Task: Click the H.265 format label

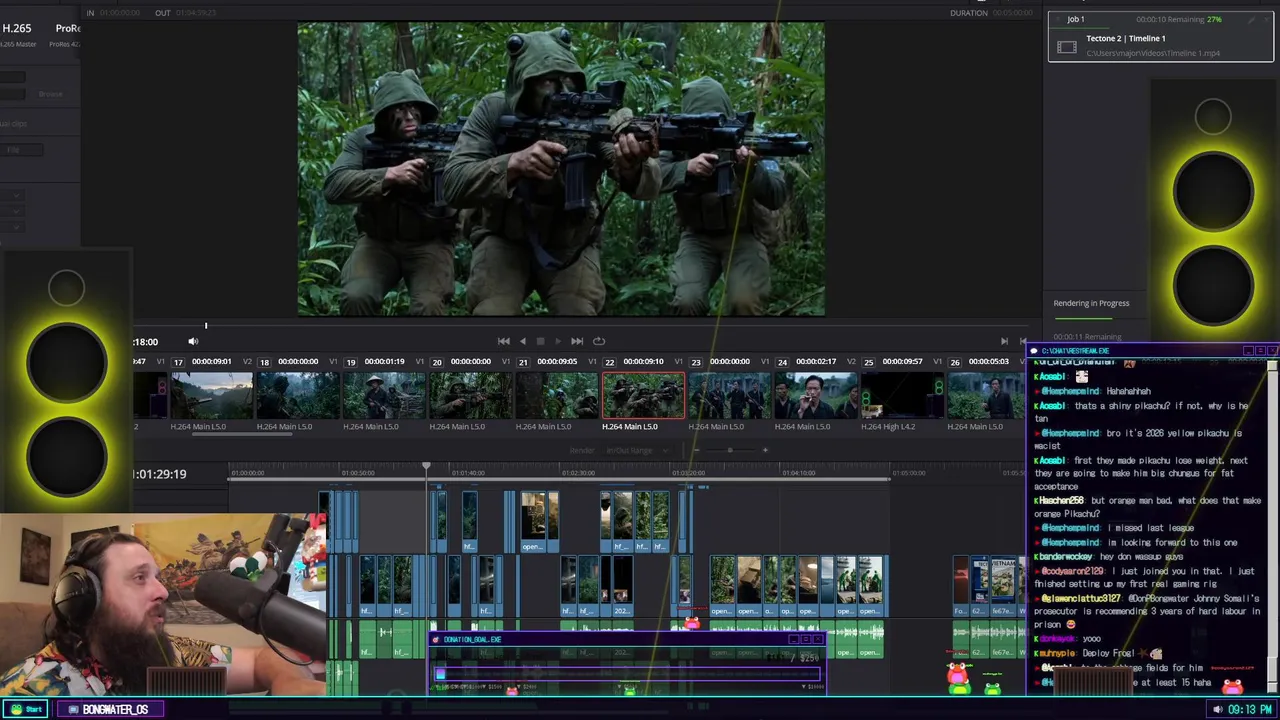Action: (x=17, y=28)
